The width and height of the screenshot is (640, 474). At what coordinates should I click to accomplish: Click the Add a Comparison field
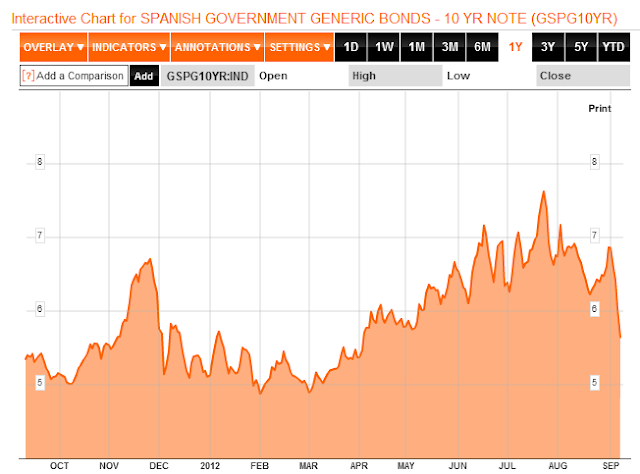(x=74, y=76)
